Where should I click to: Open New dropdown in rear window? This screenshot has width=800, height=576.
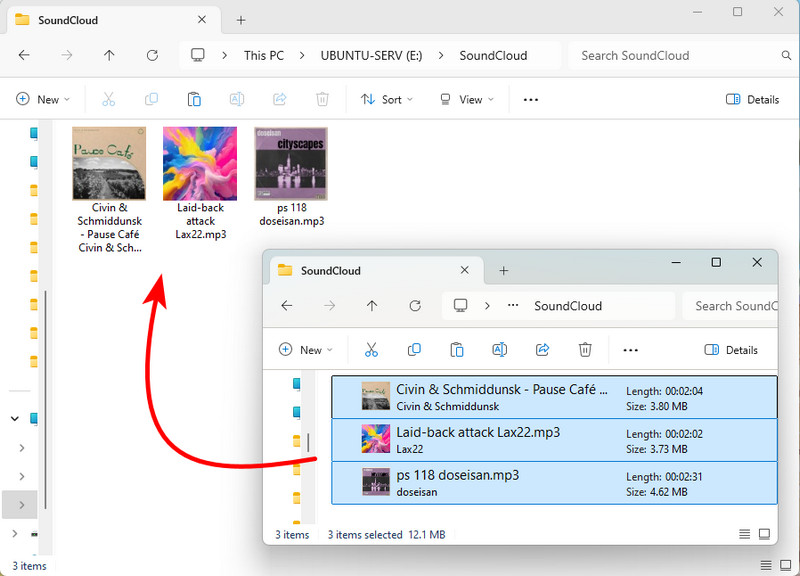point(43,99)
